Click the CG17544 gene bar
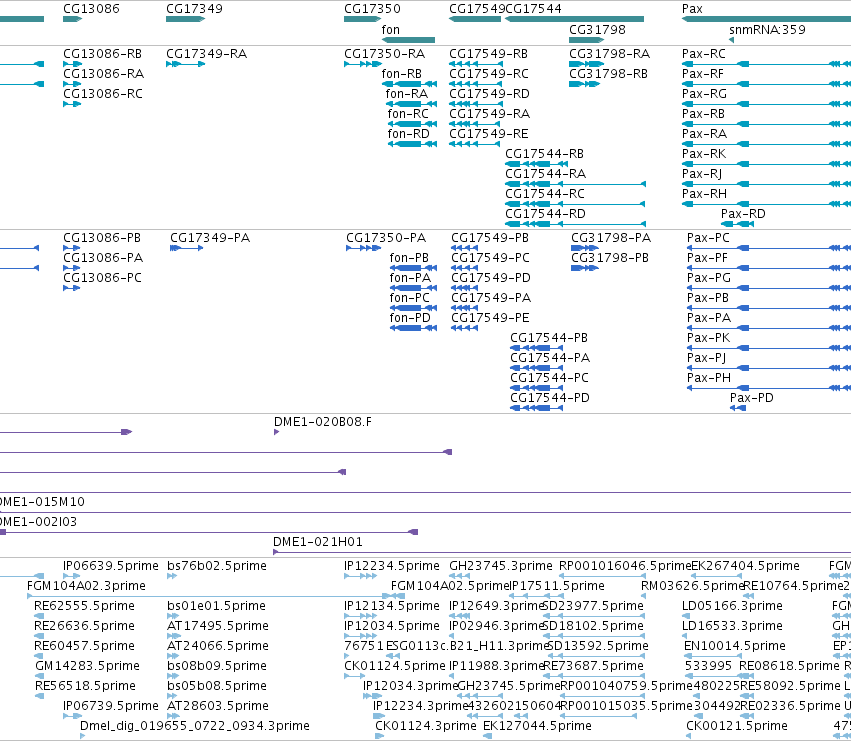The image size is (851, 741). (574, 19)
